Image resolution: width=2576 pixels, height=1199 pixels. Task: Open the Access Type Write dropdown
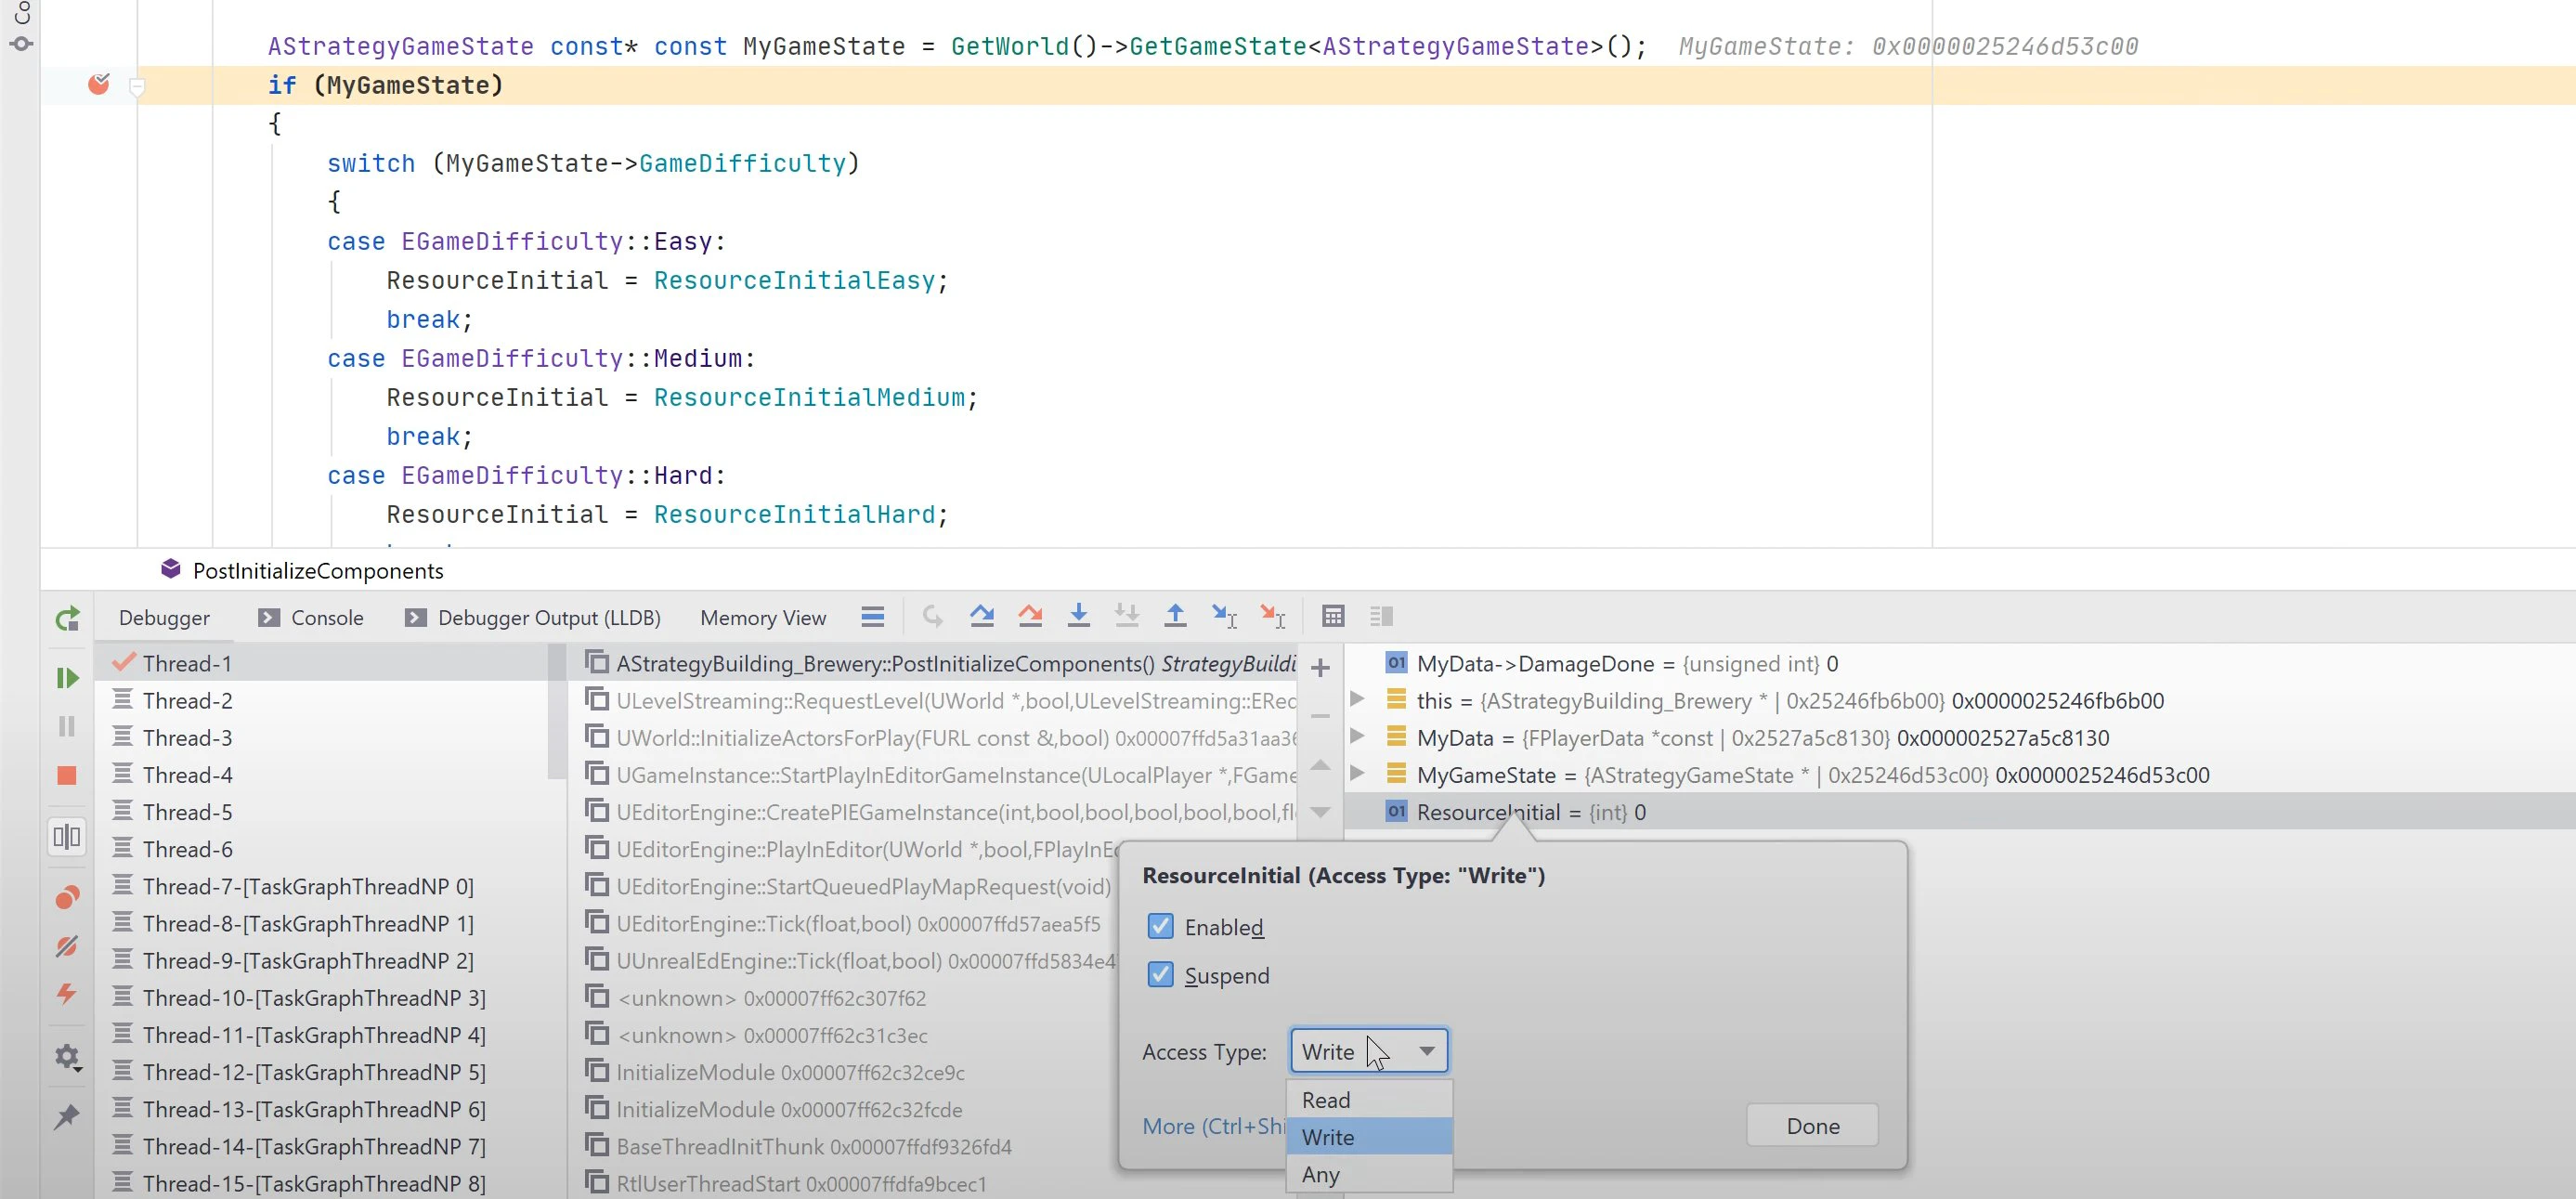point(1369,1051)
